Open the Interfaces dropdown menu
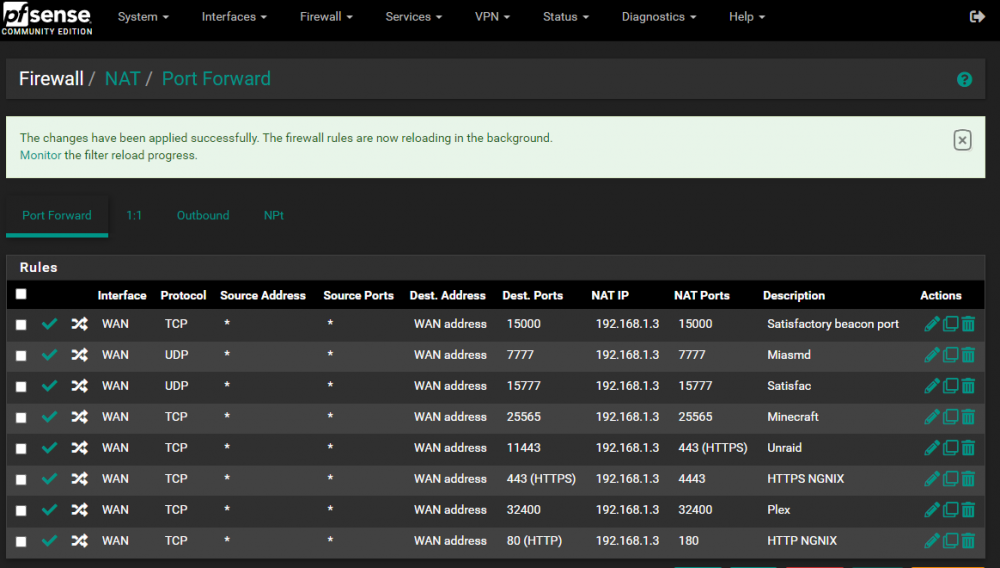The width and height of the screenshot is (1000, 568). point(234,17)
